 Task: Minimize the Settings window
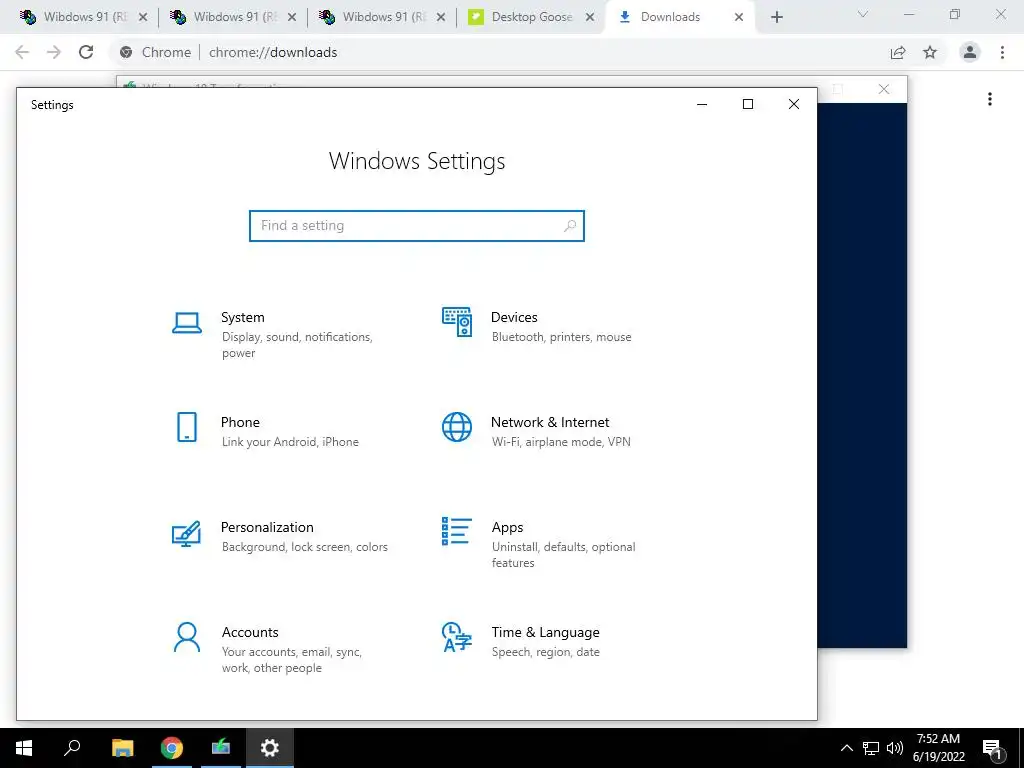tap(702, 104)
